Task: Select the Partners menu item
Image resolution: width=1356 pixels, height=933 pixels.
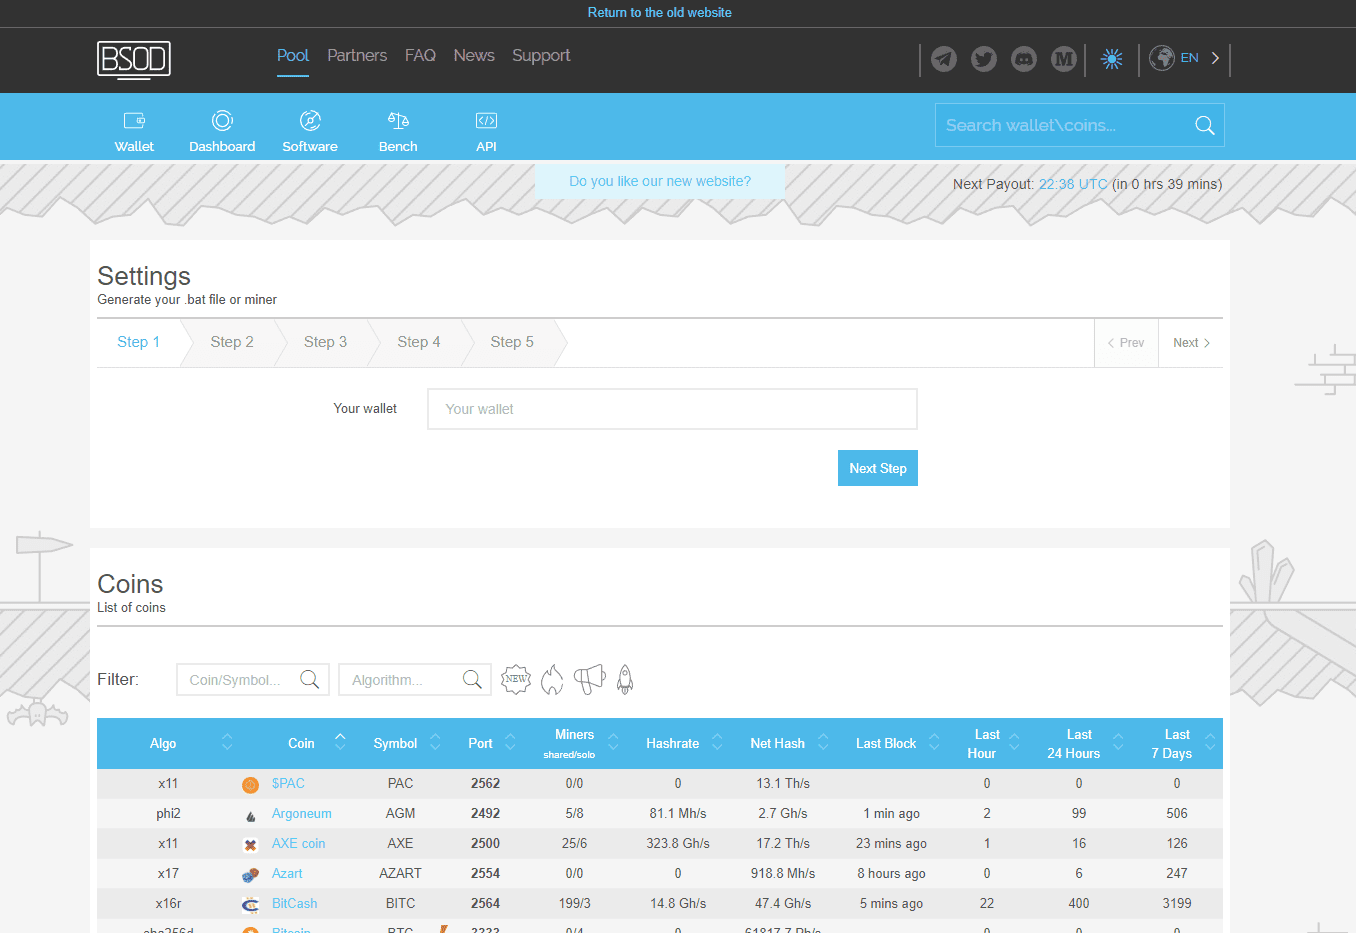Action: tap(357, 56)
